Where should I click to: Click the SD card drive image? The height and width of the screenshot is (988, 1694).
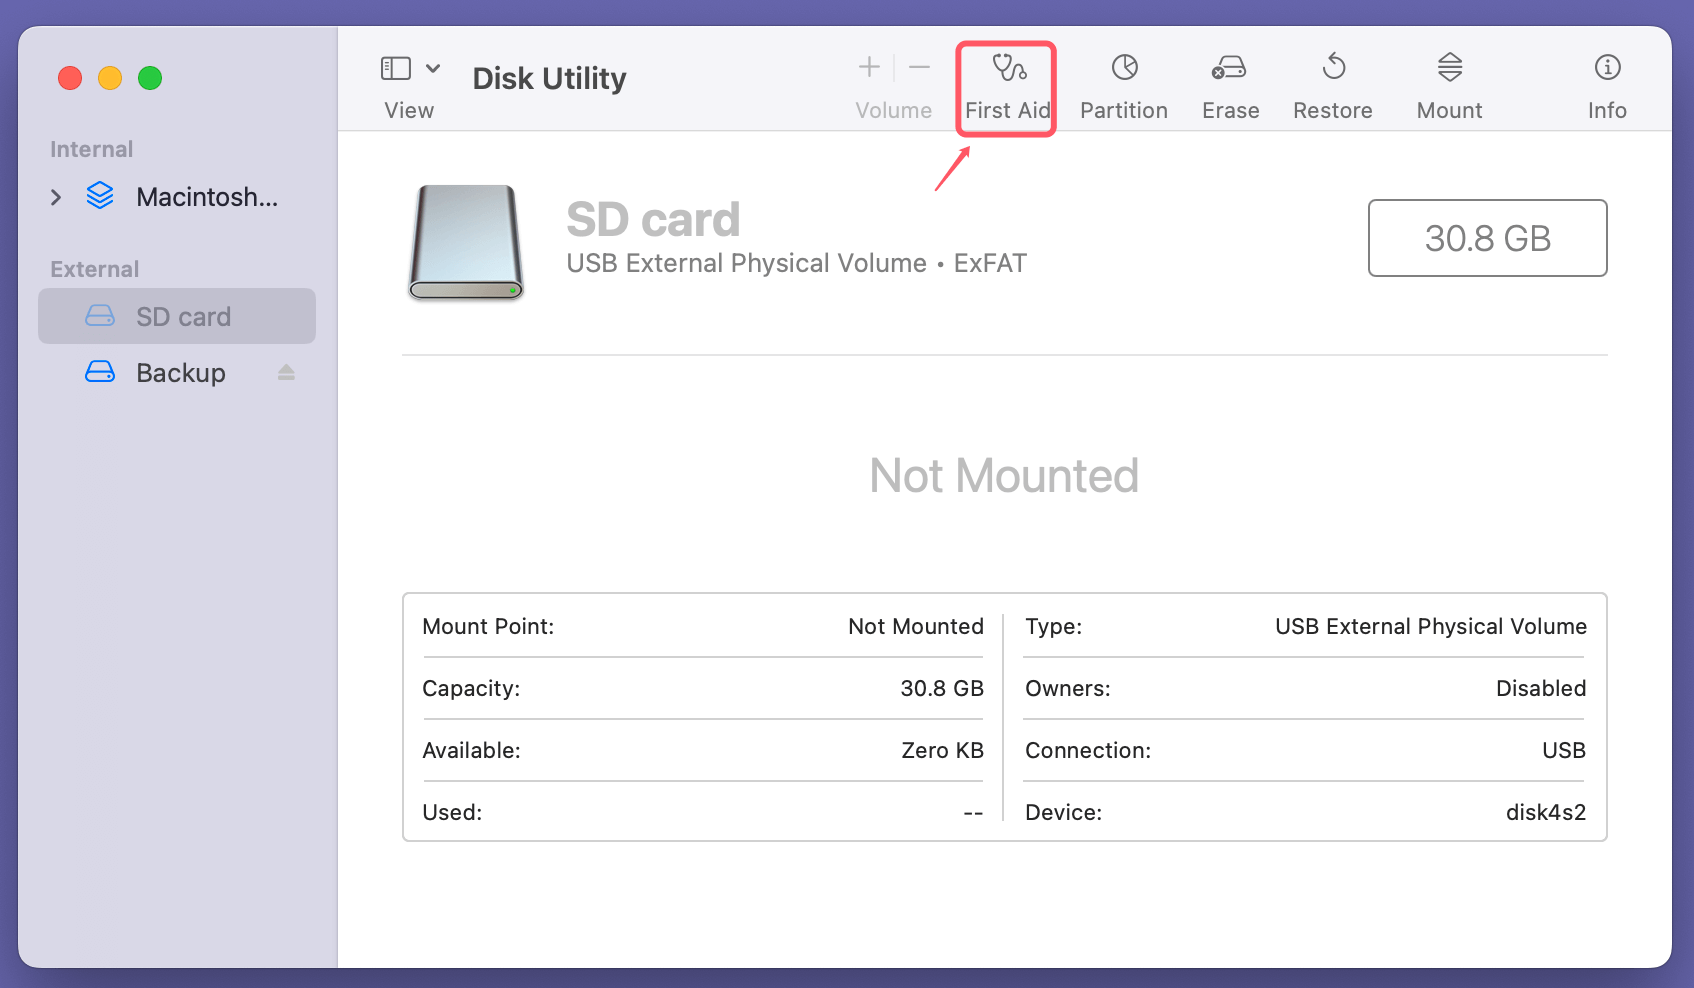[466, 242]
